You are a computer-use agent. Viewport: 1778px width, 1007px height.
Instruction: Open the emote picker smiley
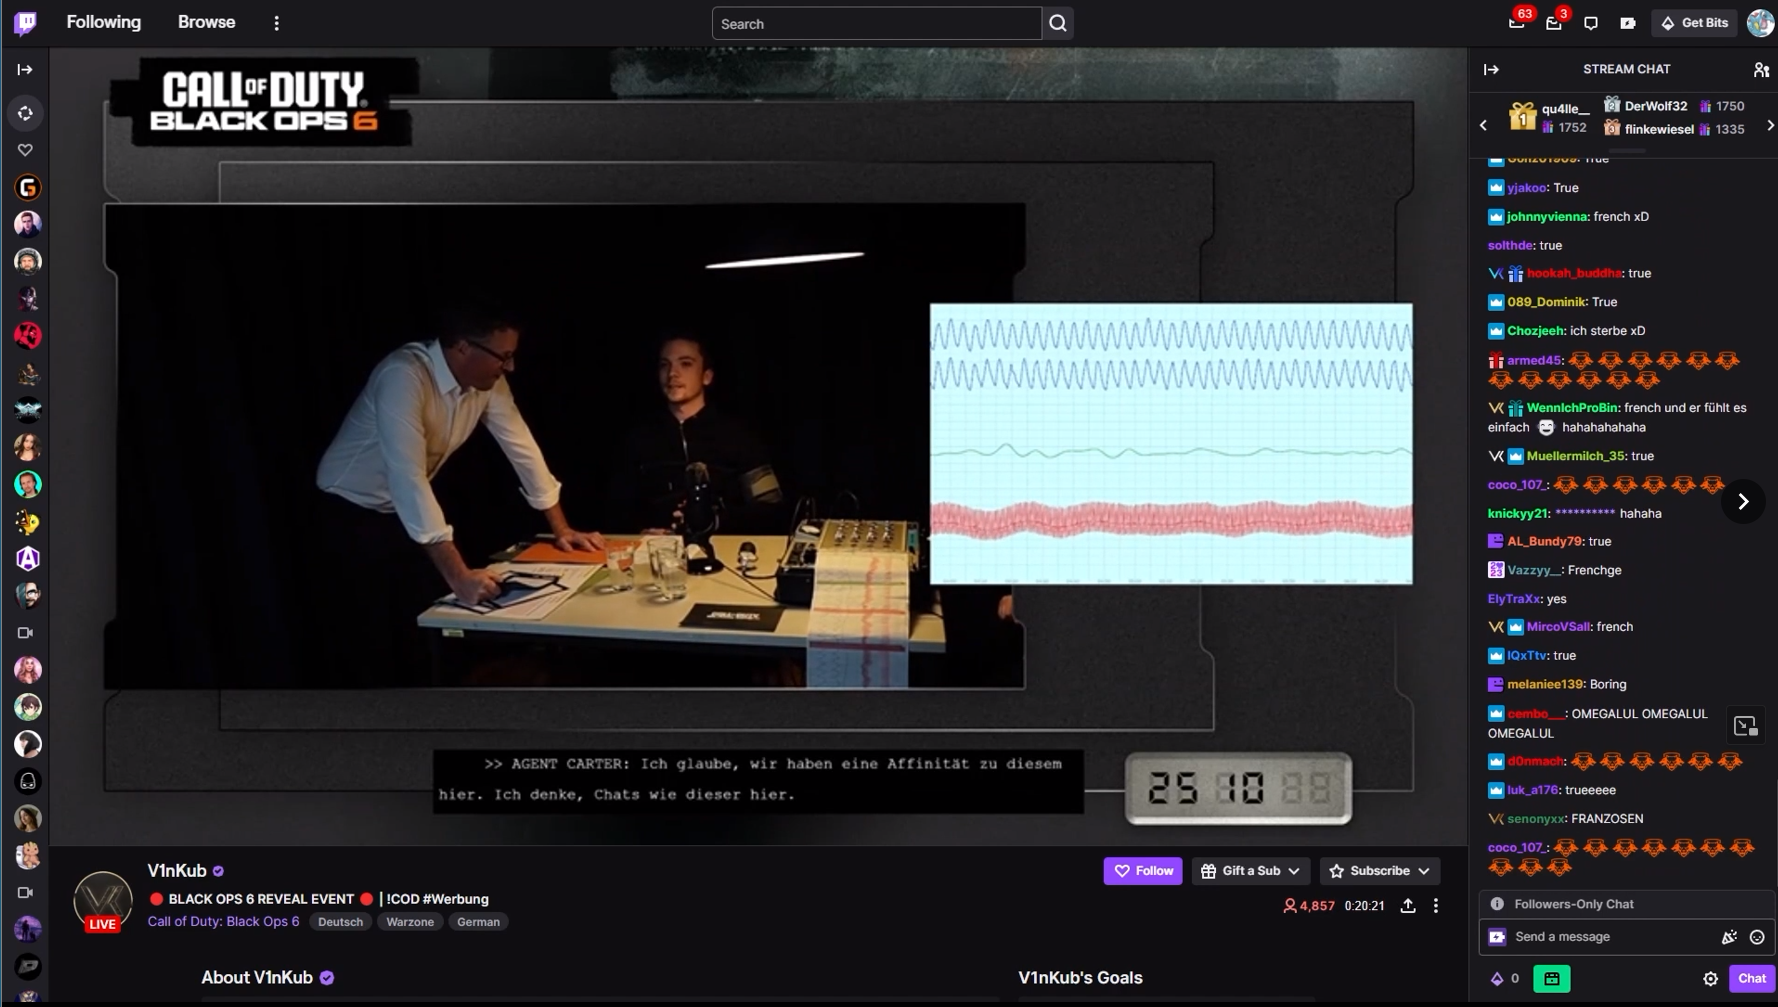coord(1756,937)
